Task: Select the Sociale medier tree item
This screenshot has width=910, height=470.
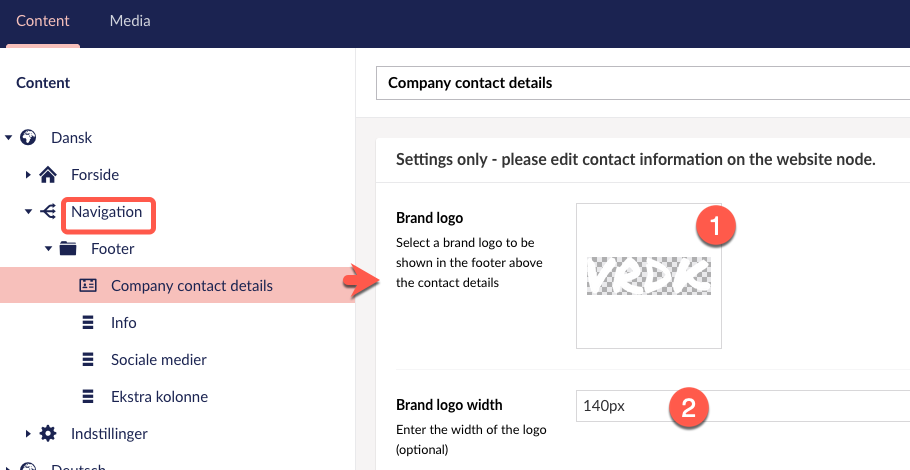Action: (x=158, y=360)
